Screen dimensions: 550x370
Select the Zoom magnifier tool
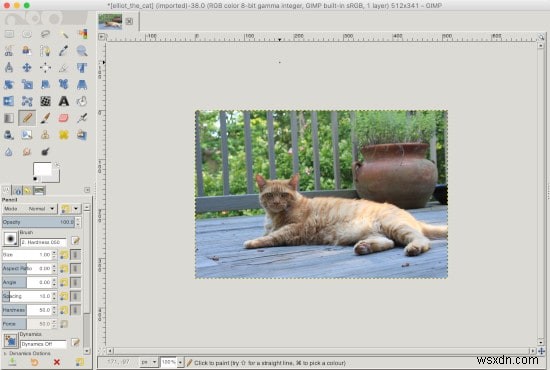[82, 51]
